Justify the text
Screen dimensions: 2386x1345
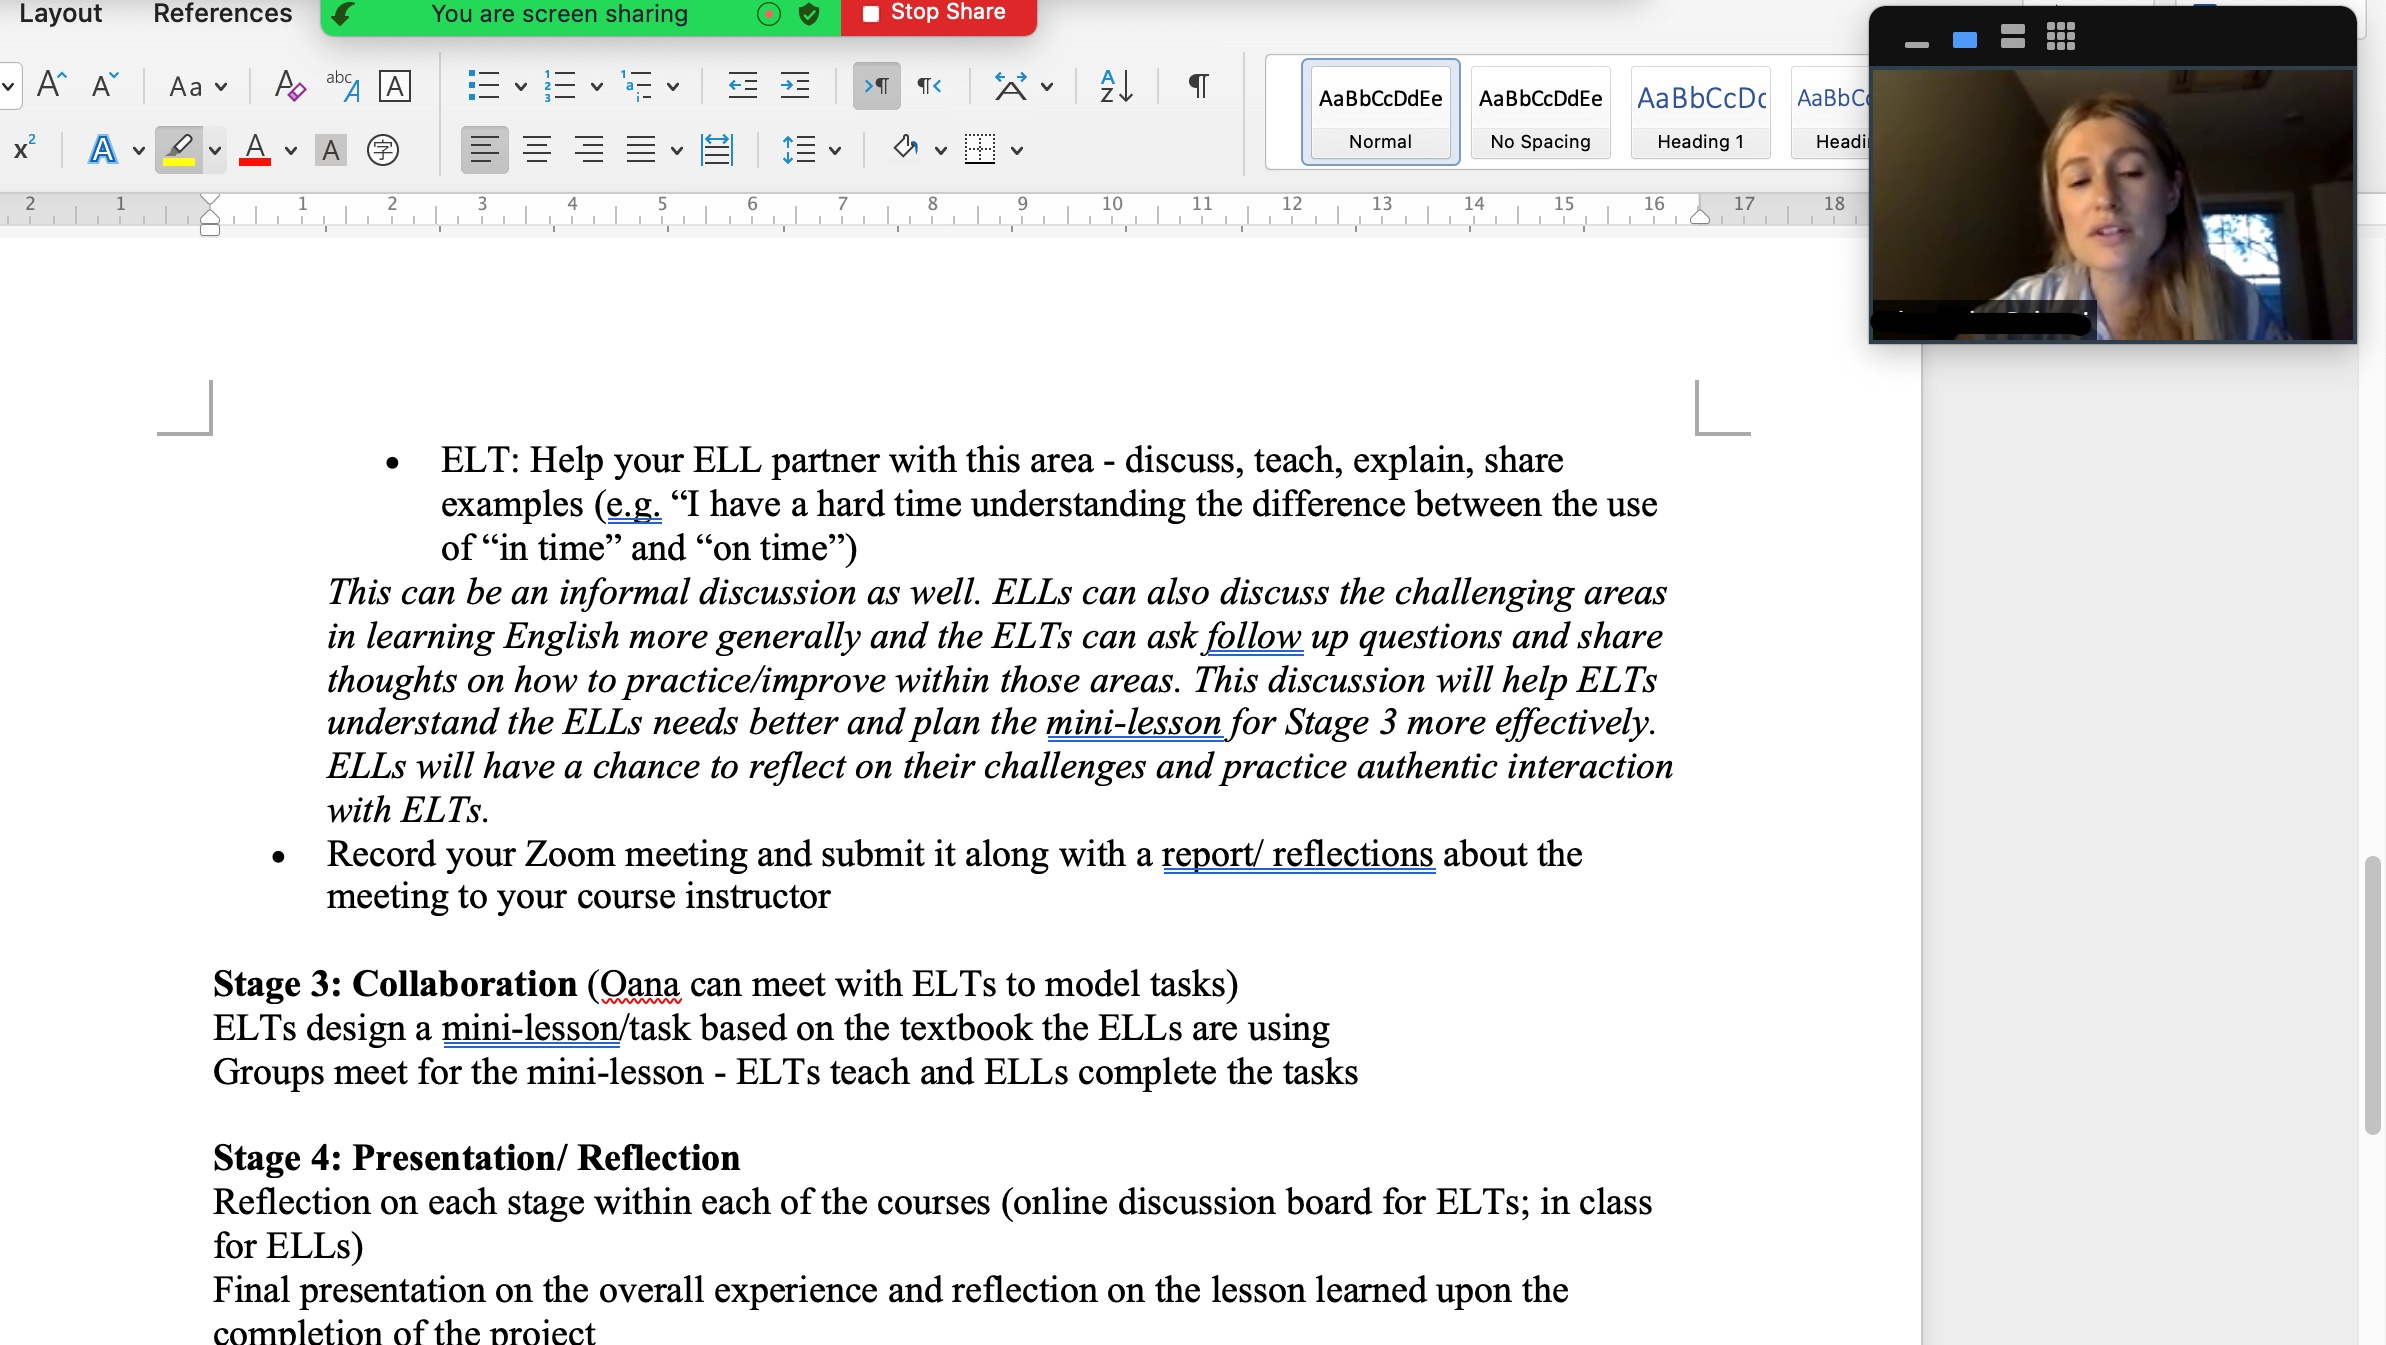[641, 150]
